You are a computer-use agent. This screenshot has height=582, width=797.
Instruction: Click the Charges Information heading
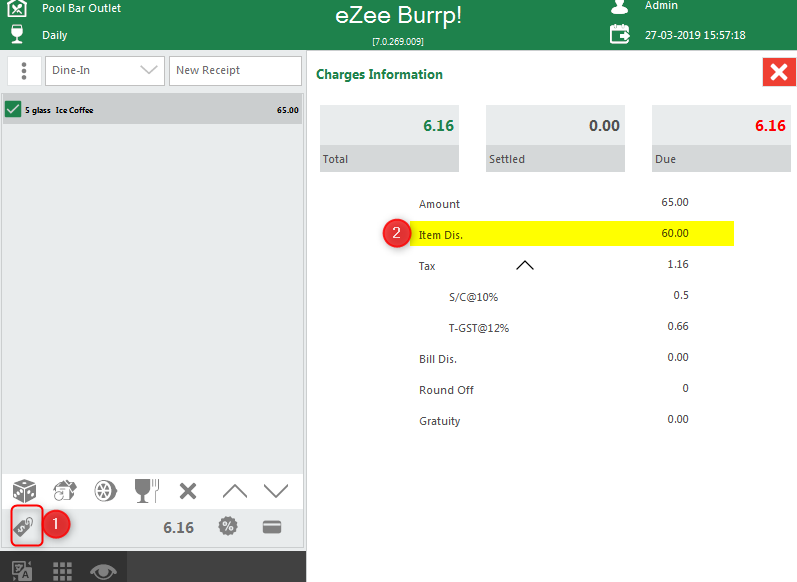(x=379, y=74)
